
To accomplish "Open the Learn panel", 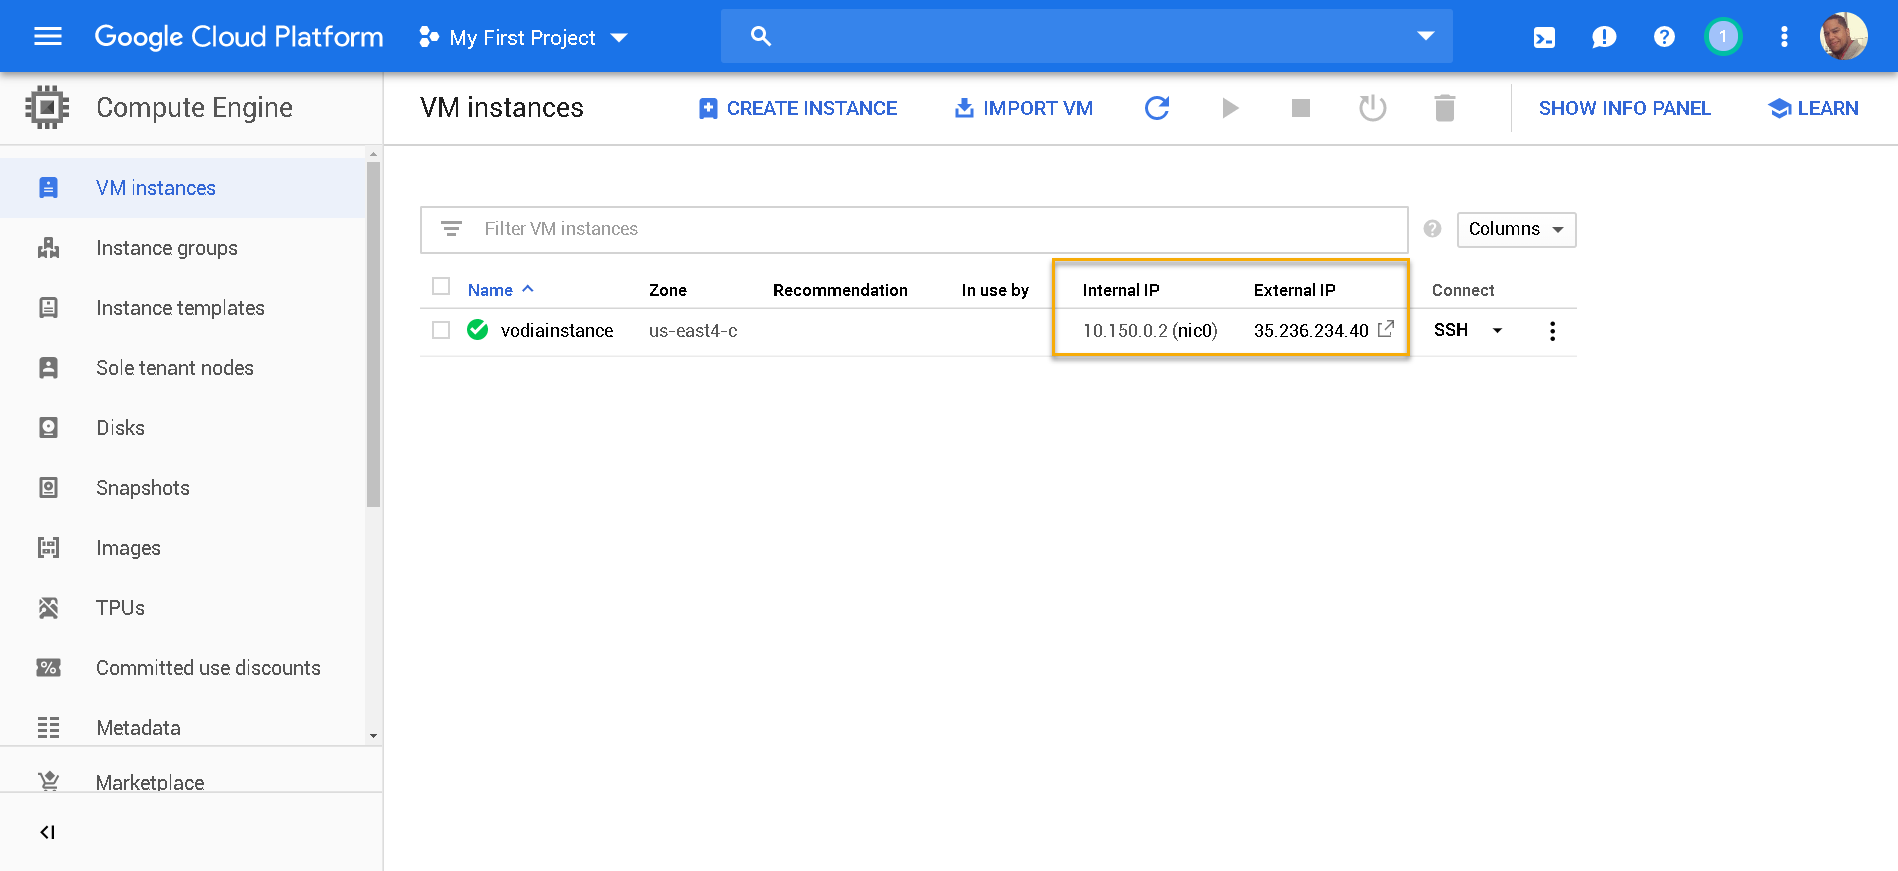I will click(x=1813, y=108).
